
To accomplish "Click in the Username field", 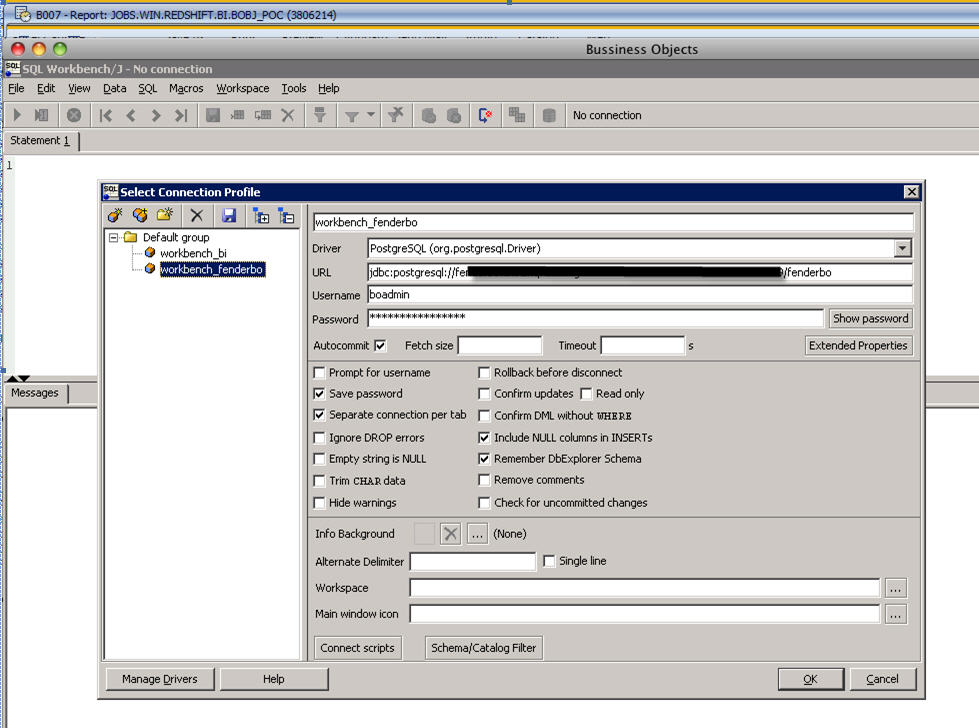I will (640, 295).
